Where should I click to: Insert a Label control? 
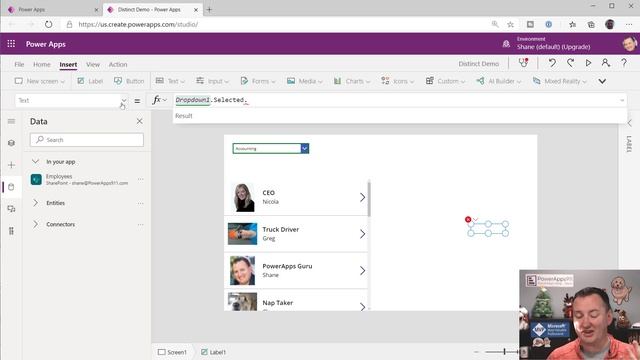[x=90, y=81]
